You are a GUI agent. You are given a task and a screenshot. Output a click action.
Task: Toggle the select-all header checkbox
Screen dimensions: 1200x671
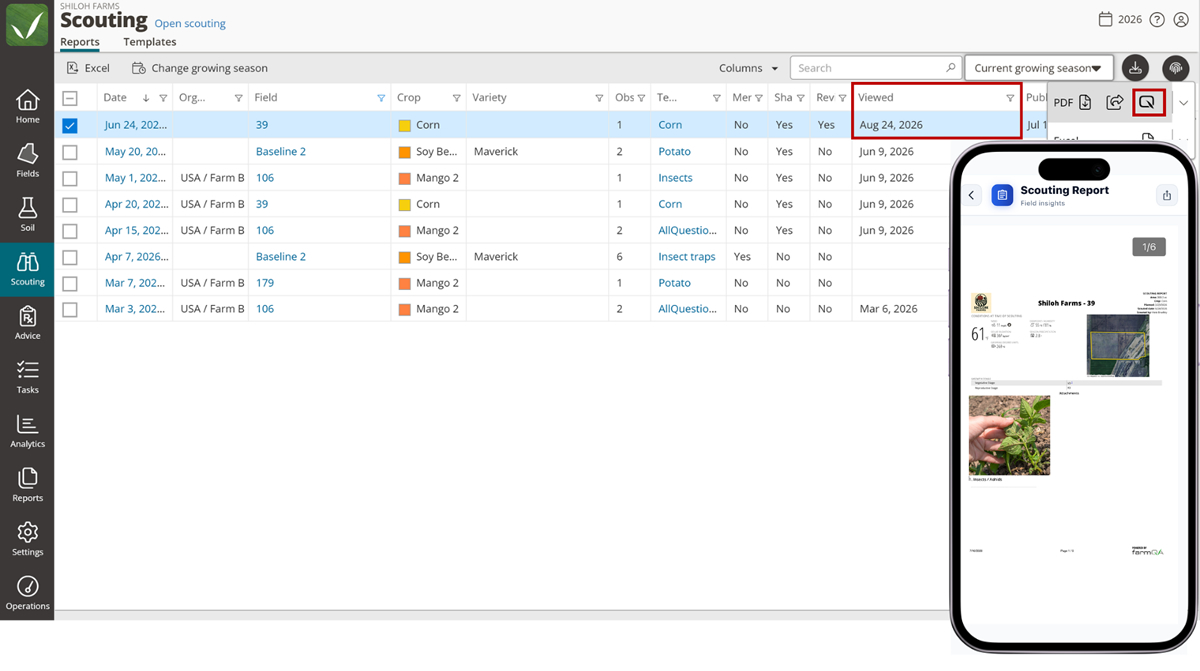tap(70, 98)
